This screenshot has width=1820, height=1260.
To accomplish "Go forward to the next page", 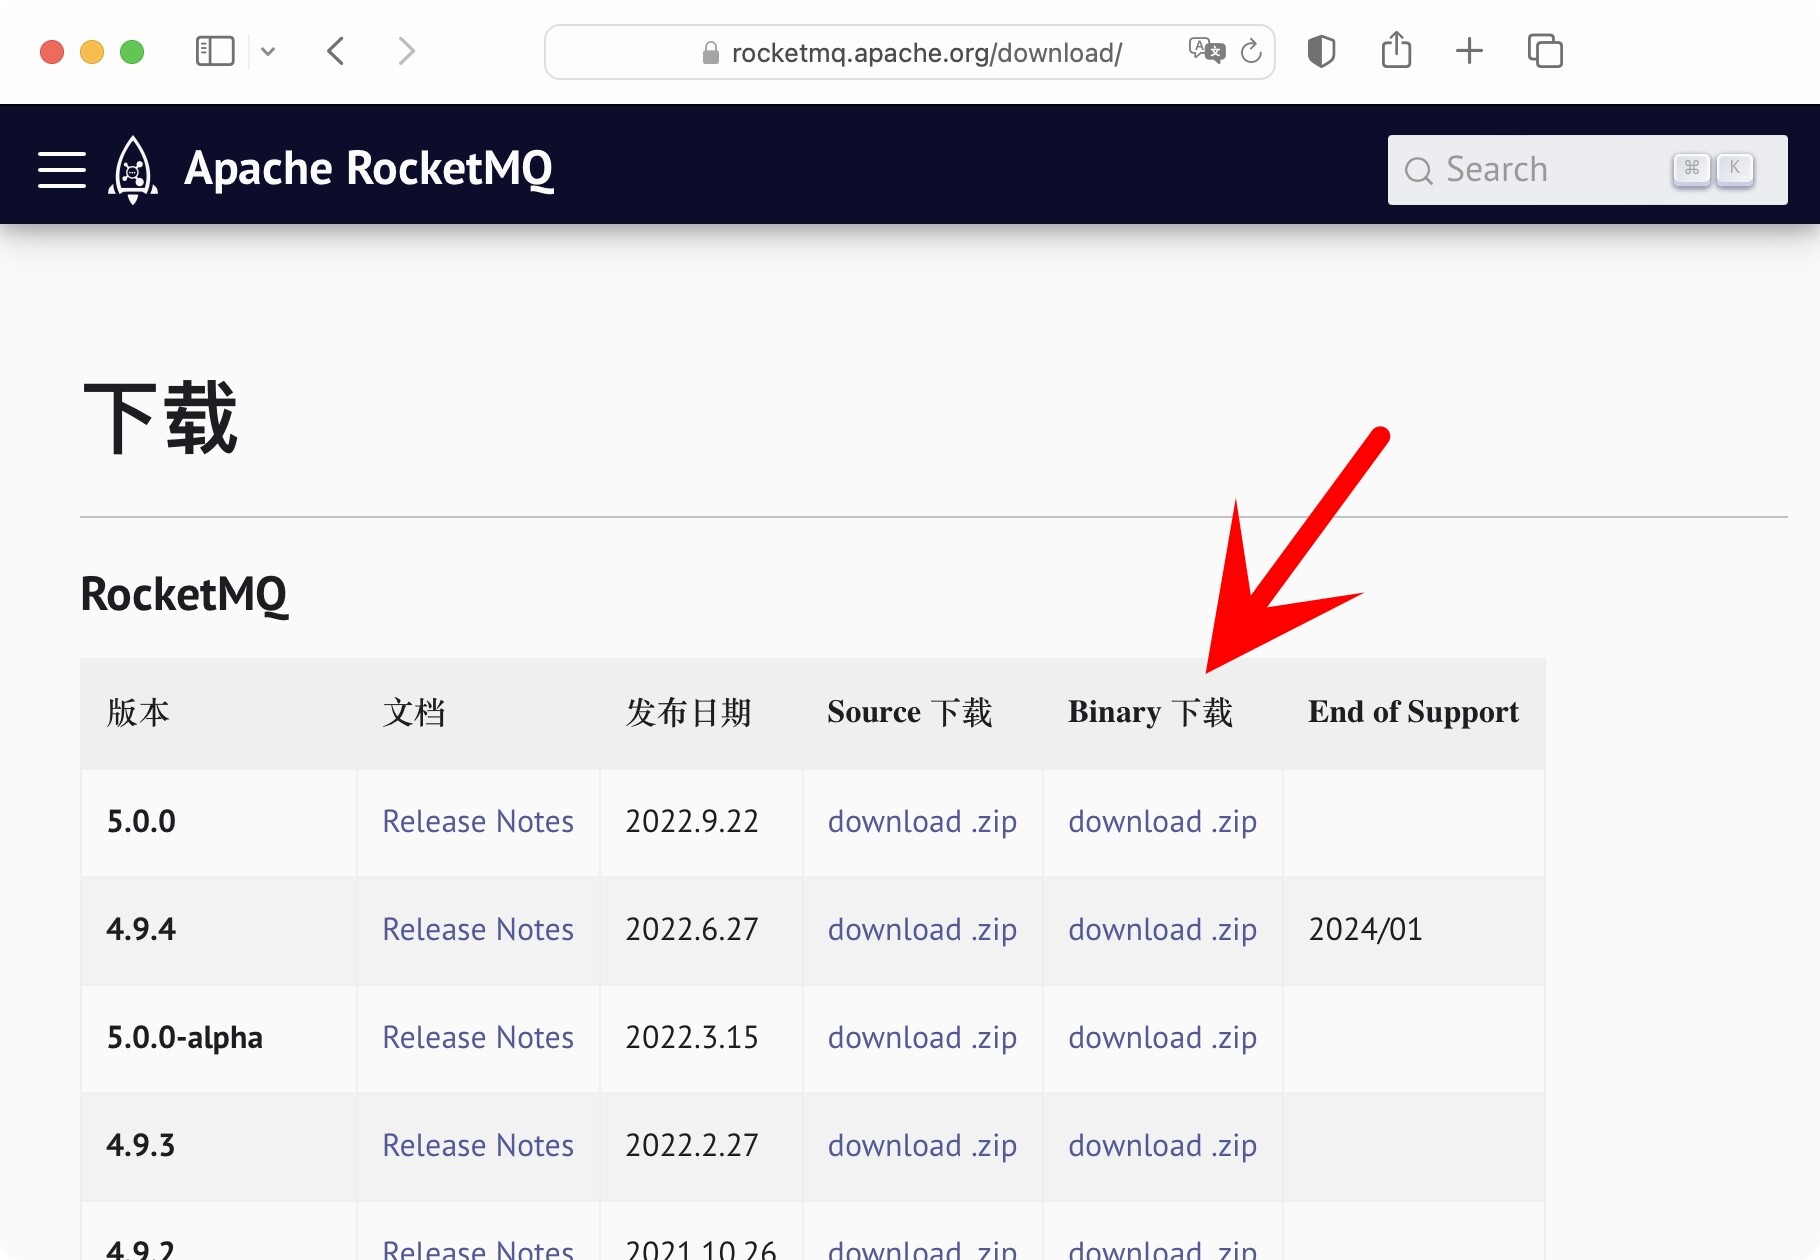I will click(406, 51).
